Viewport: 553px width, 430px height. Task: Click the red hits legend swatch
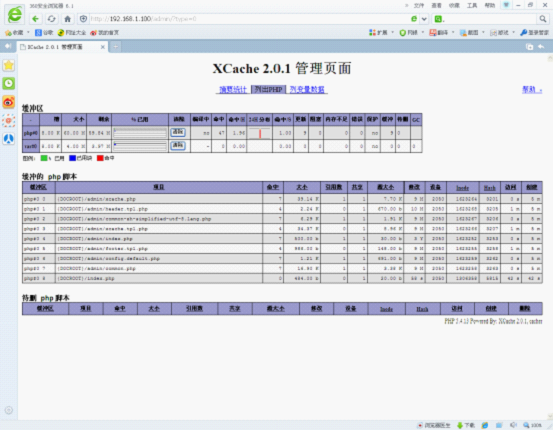[x=100, y=158]
